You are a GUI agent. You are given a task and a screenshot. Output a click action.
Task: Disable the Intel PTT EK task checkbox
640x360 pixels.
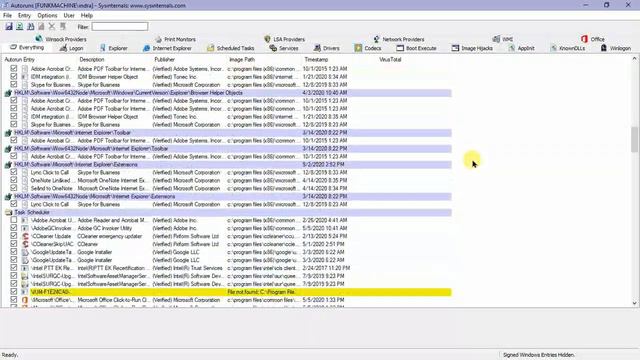[x=14, y=268]
